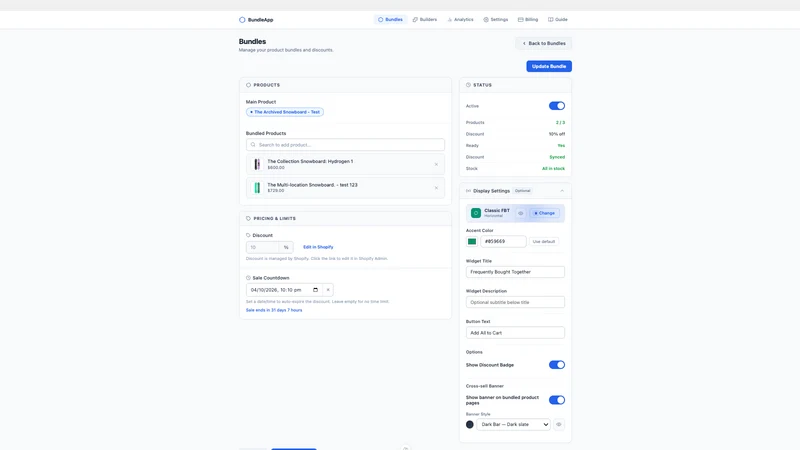This screenshot has width=800, height=450.
Task: Click the Edit in Shopify link
Action: 318,247
